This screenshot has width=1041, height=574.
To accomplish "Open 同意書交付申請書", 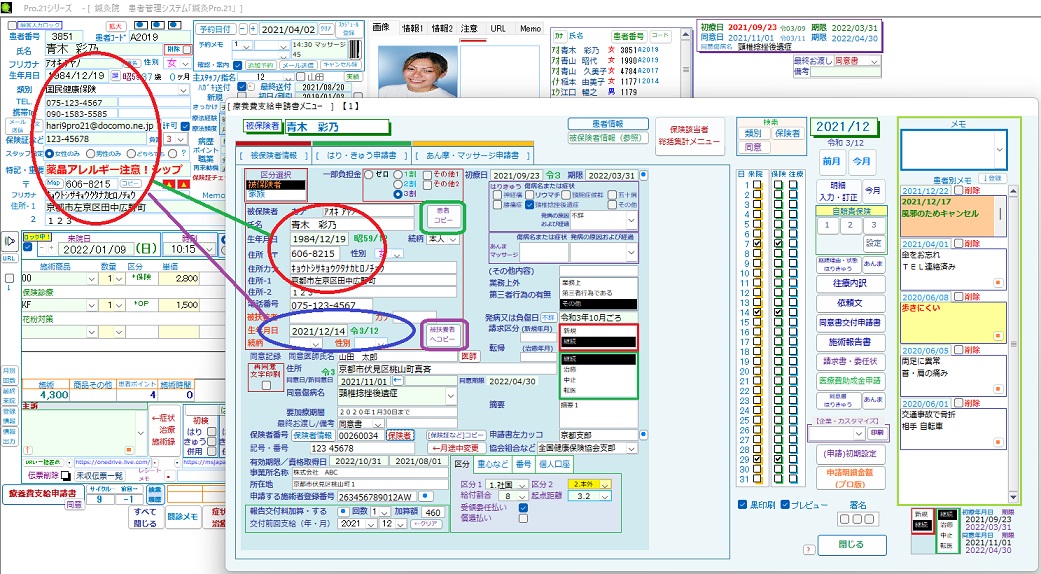I will click(x=850, y=323).
